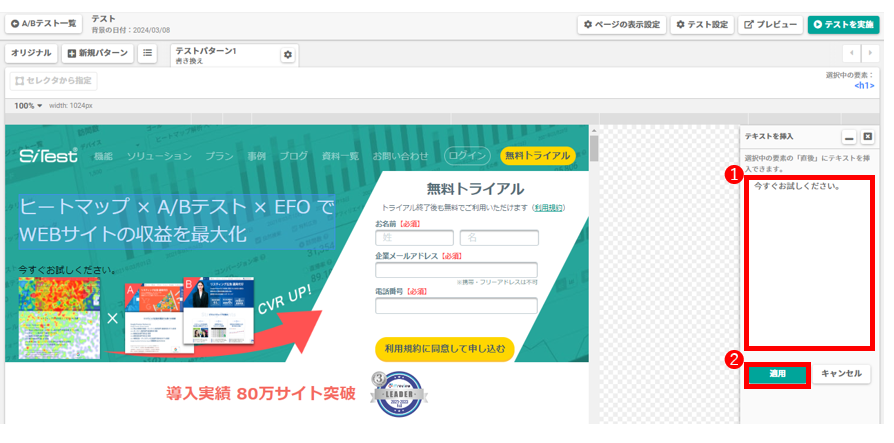Select inserted text 今すぐお試しください。 in preview

coord(67,269)
